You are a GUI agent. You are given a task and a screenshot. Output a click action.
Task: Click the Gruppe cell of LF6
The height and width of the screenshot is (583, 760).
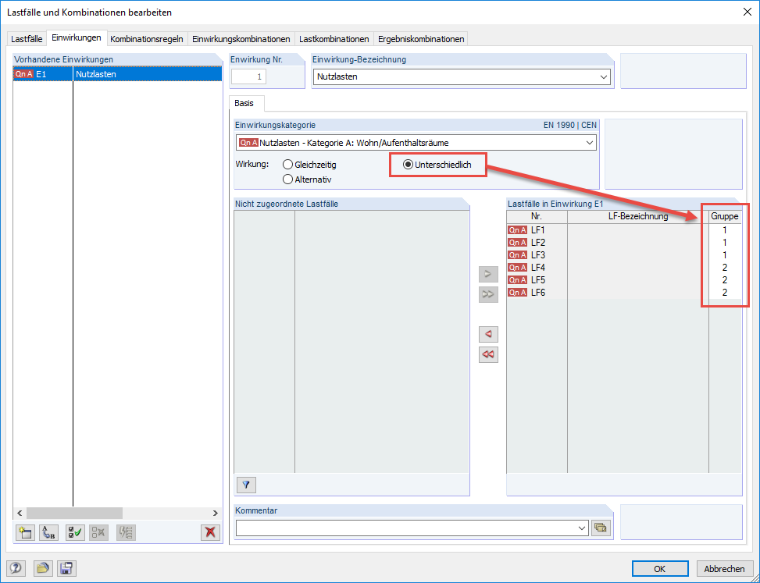725,293
